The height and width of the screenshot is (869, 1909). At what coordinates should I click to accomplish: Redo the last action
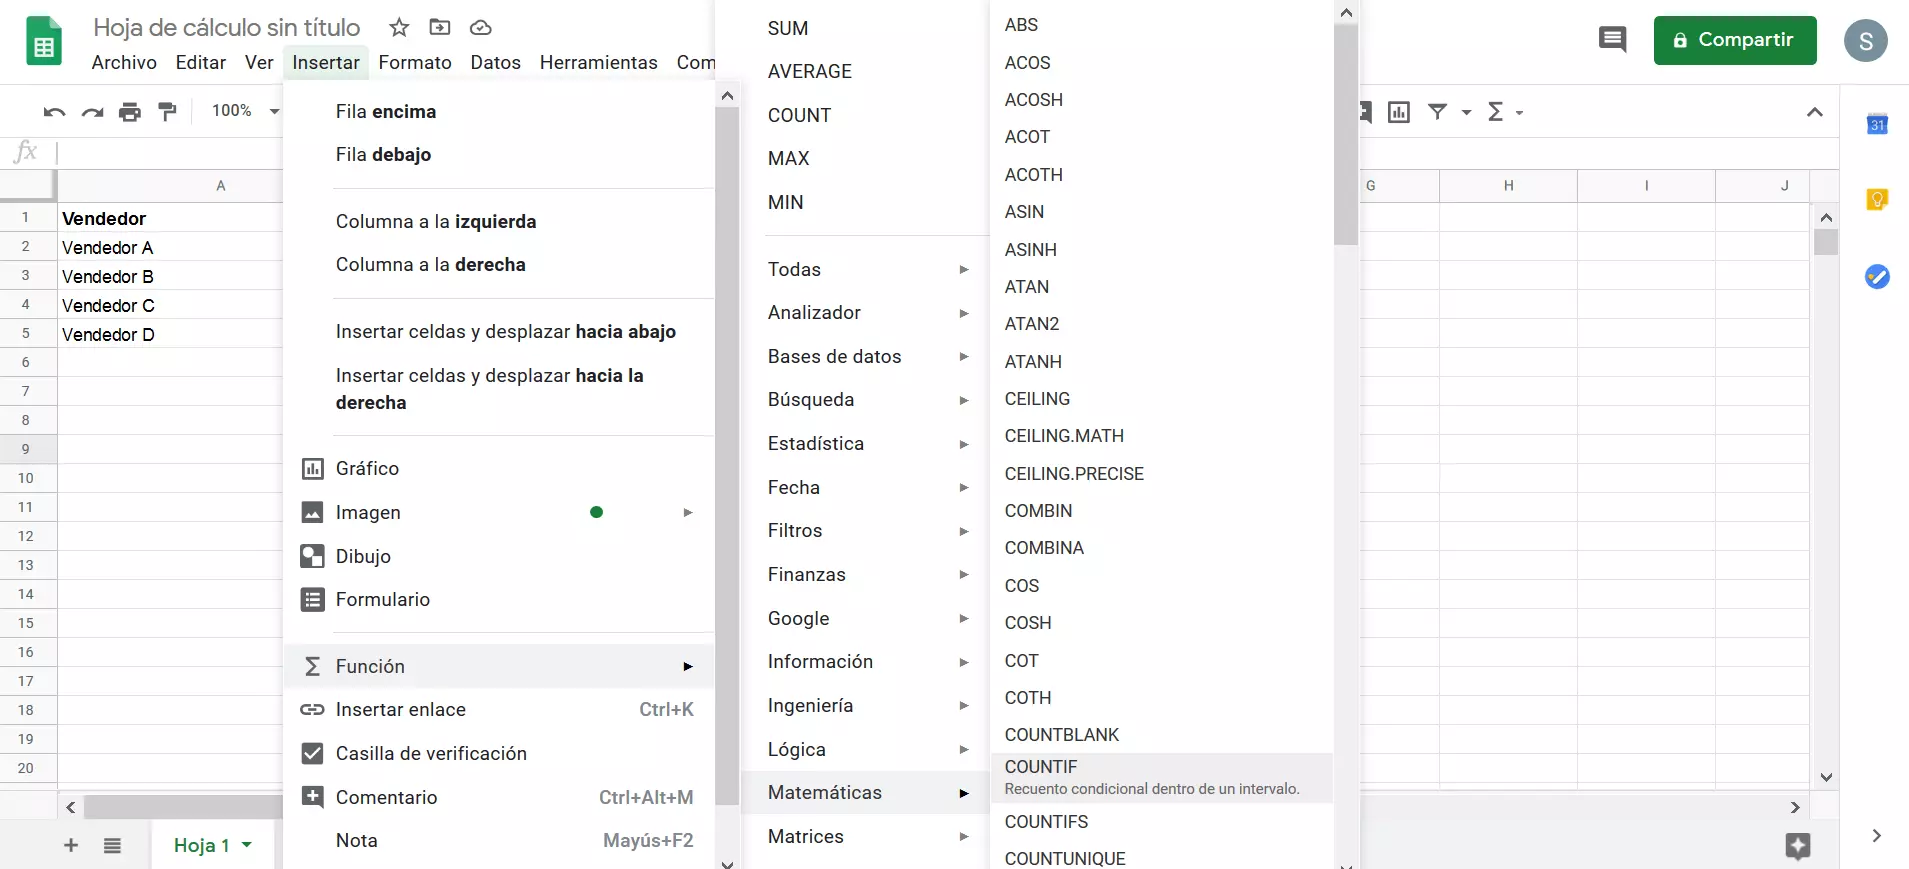(92, 111)
